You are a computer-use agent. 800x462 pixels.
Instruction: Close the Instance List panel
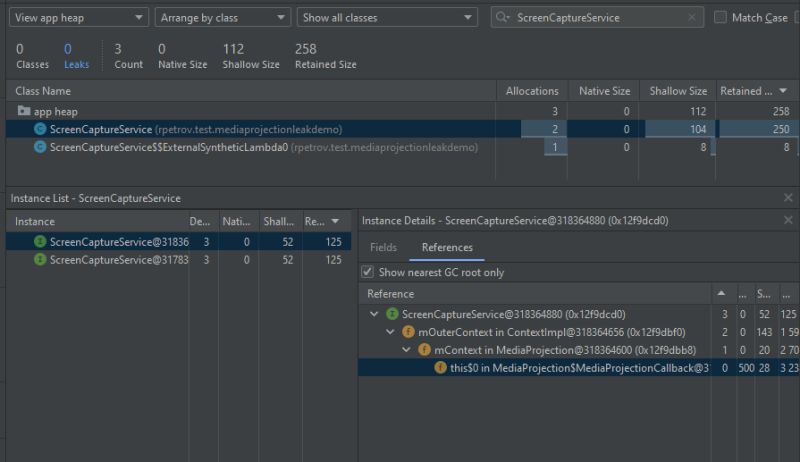(788, 198)
